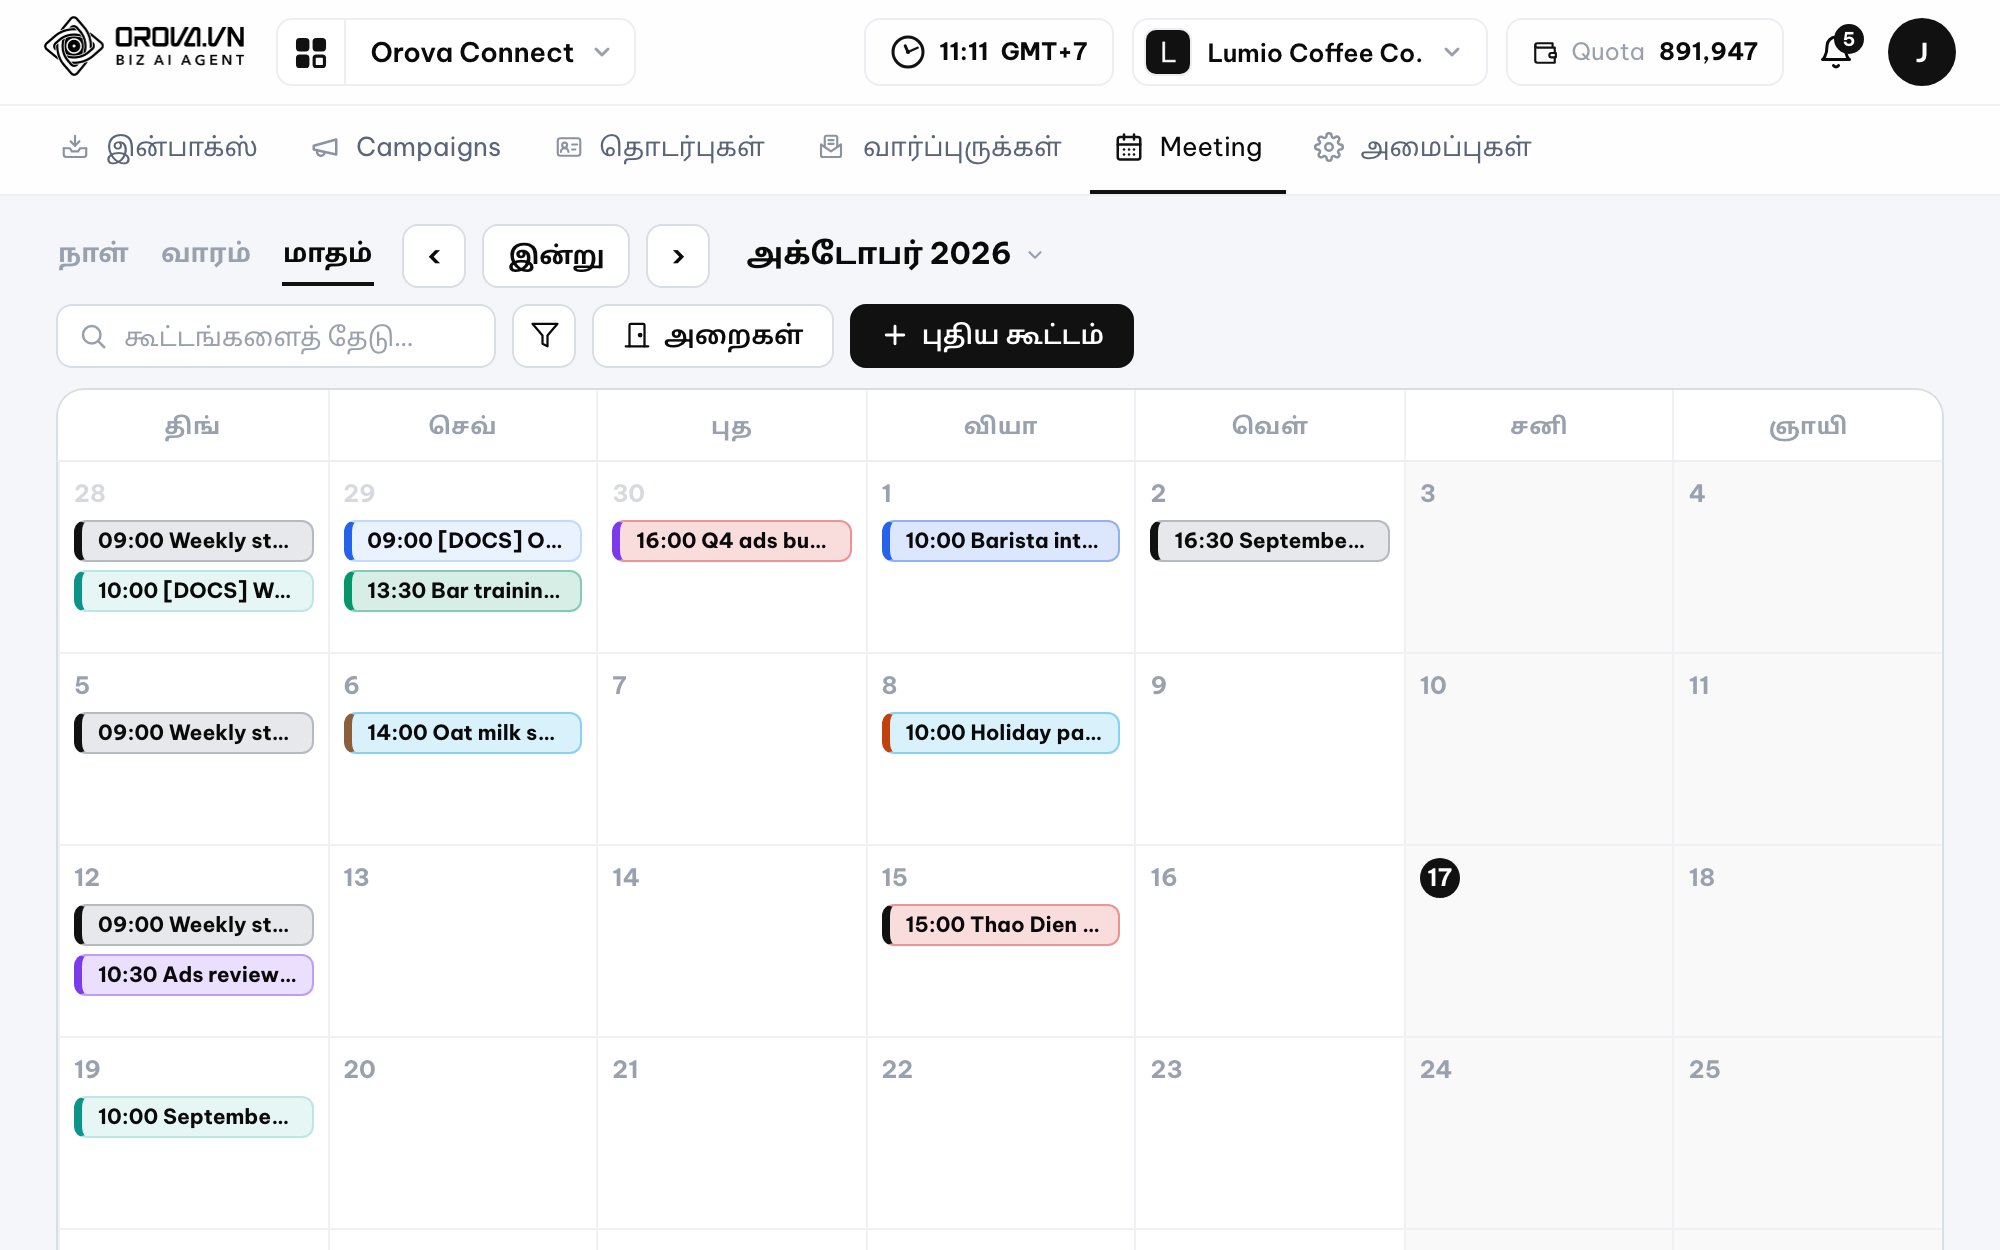This screenshot has height=1250, width=2000.
Task: Click the Orova.vn logo
Action: 146,47
